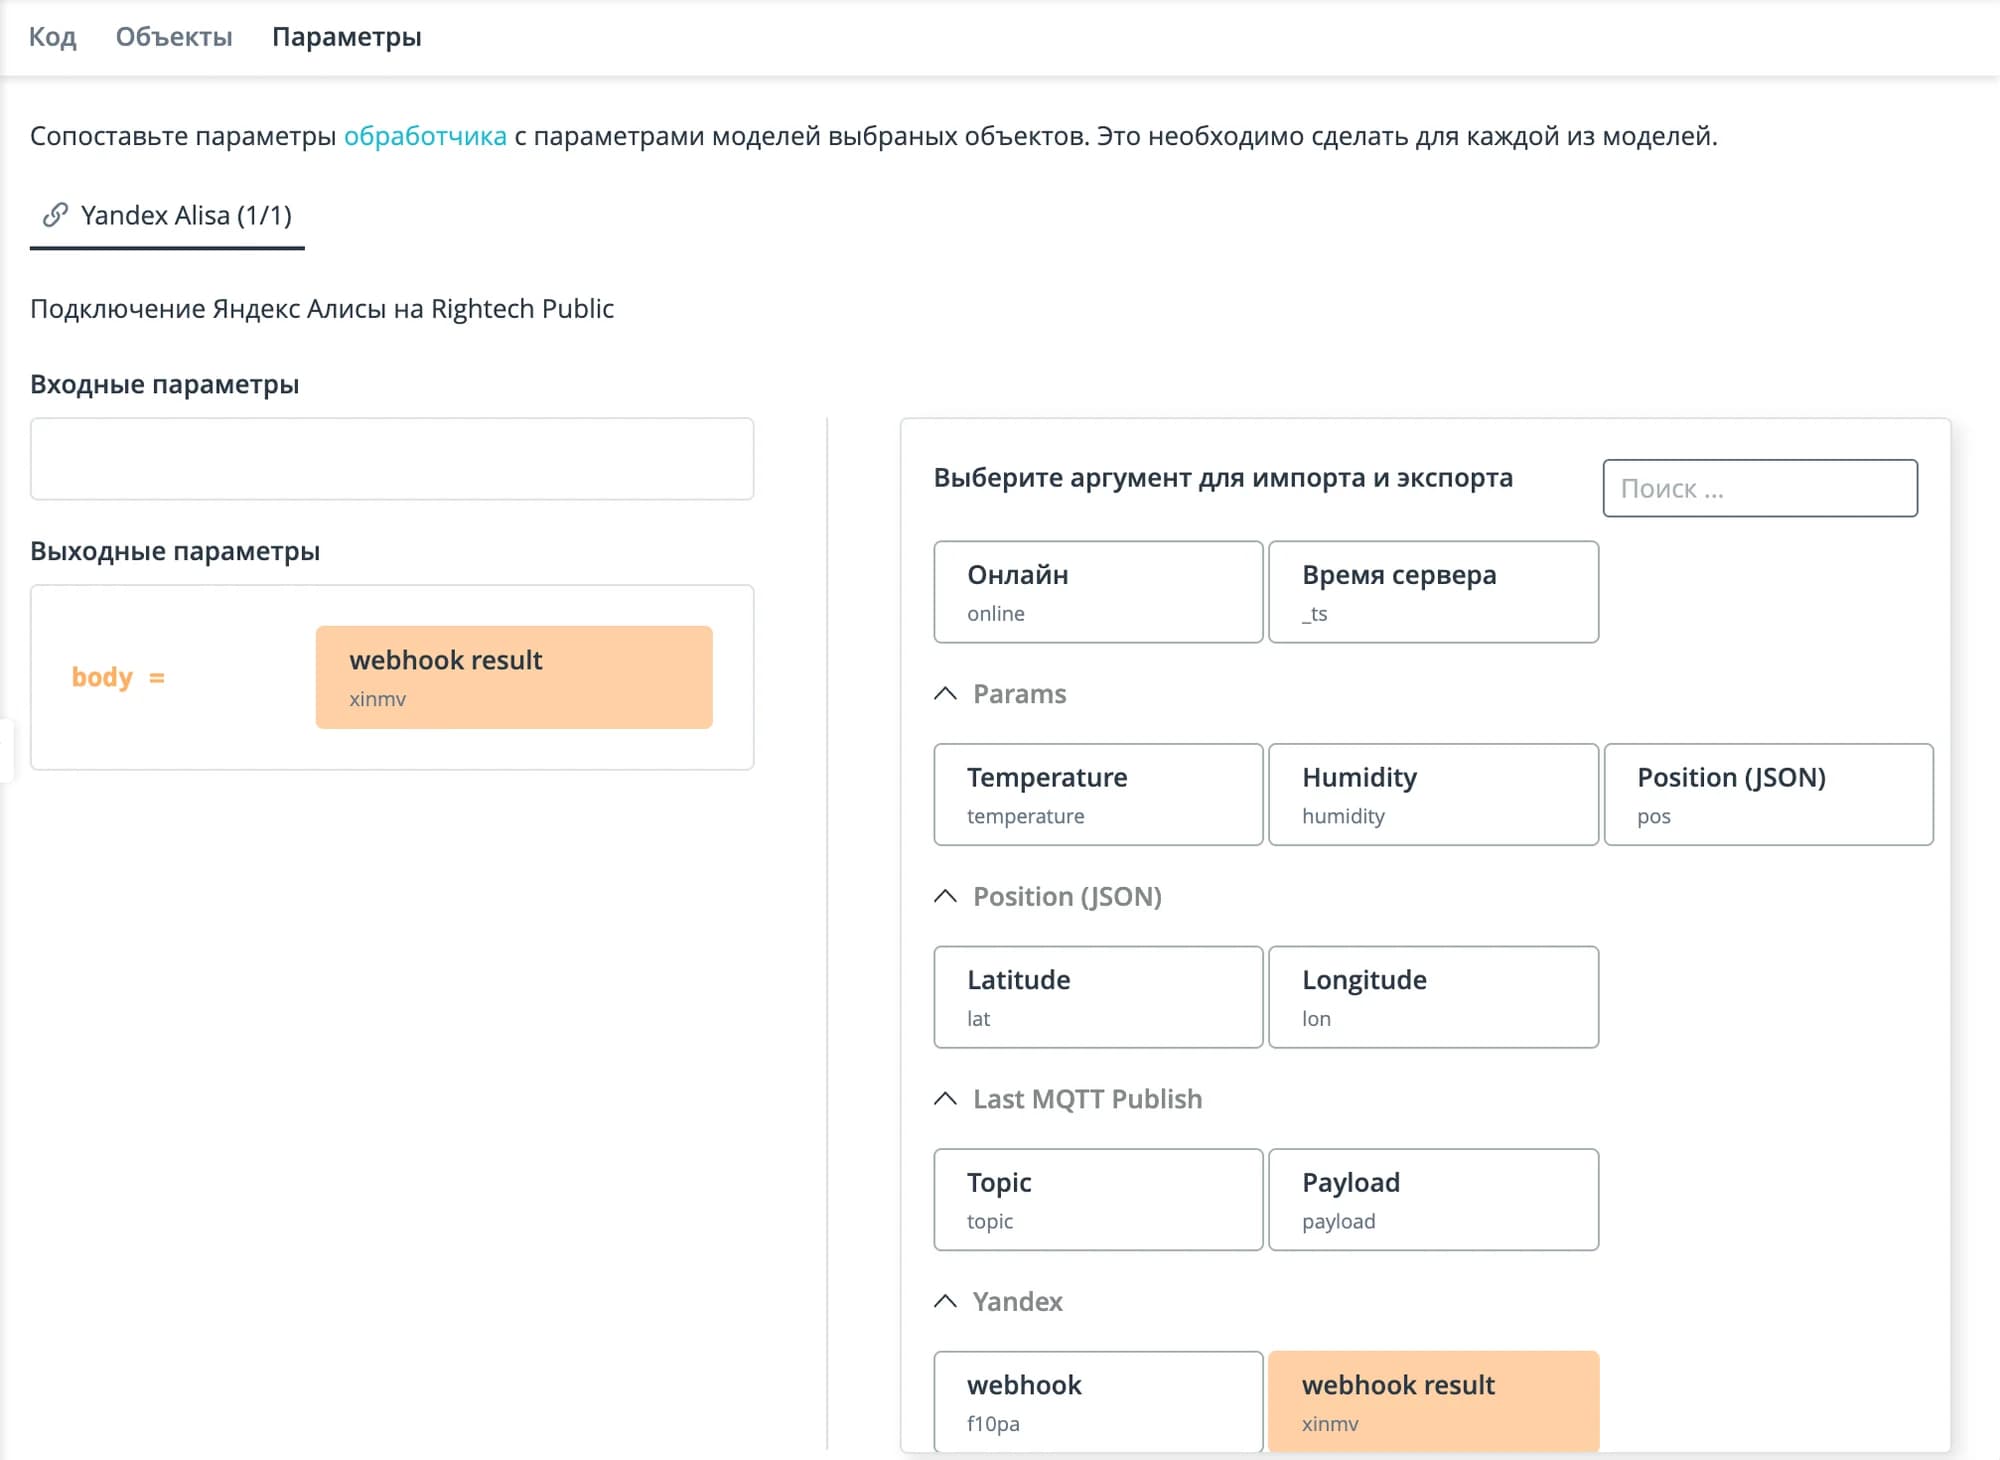Image resolution: width=2000 pixels, height=1460 pixels.
Task: Choose the Latitude argument tile
Action: coord(1098,997)
